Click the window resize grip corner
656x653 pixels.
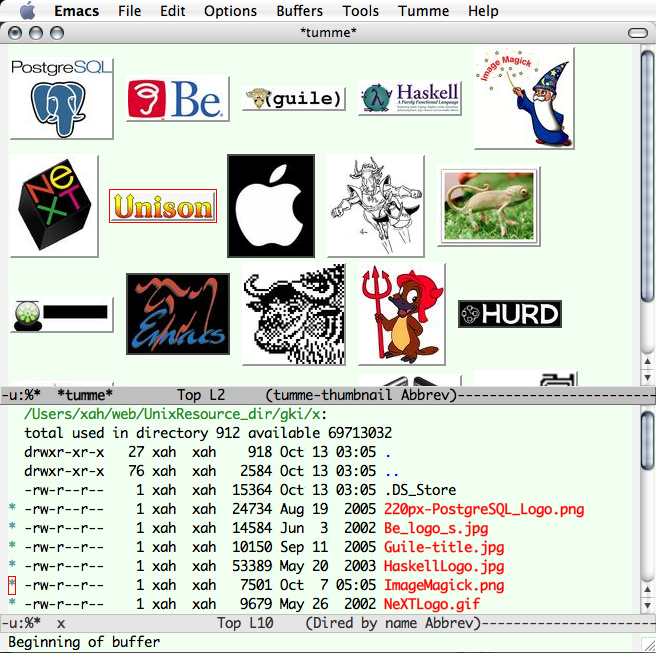(648, 645)
